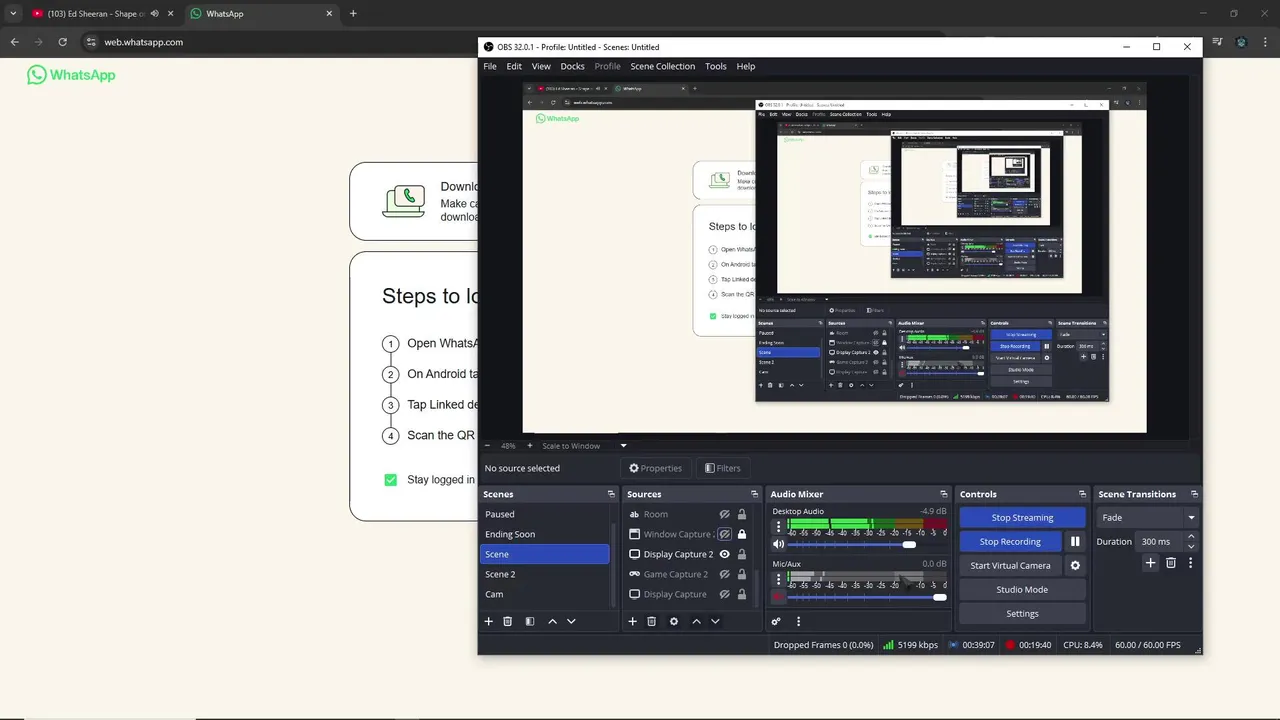Pop out the Sources dock
Screen dimensions: 1280x720
(754, 494)
